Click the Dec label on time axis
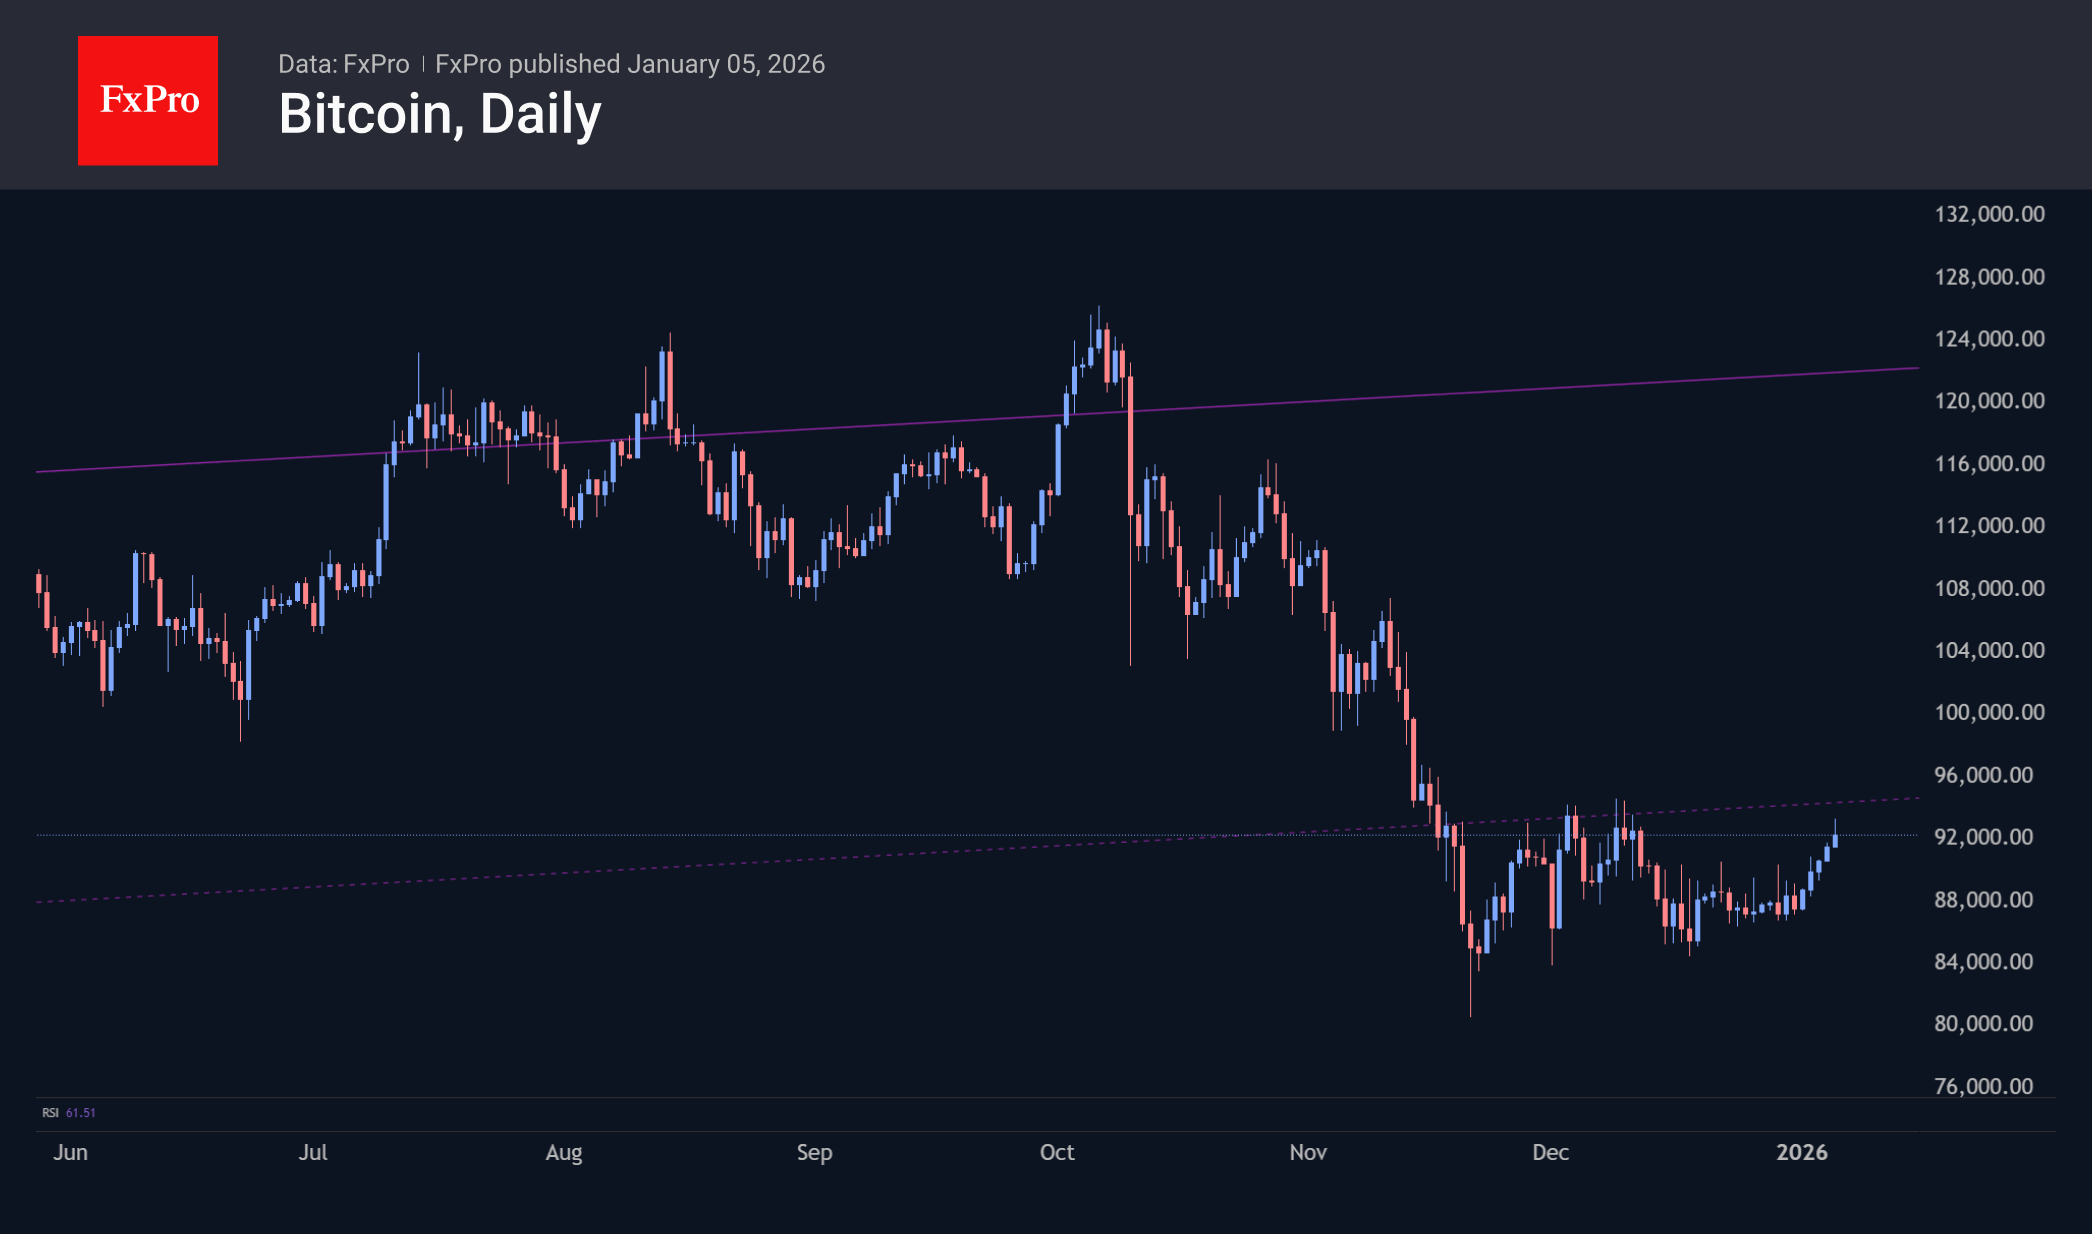The height and width of the screenshot is (1234, 2092). pyautogui.click(x=1550, y=1152)
